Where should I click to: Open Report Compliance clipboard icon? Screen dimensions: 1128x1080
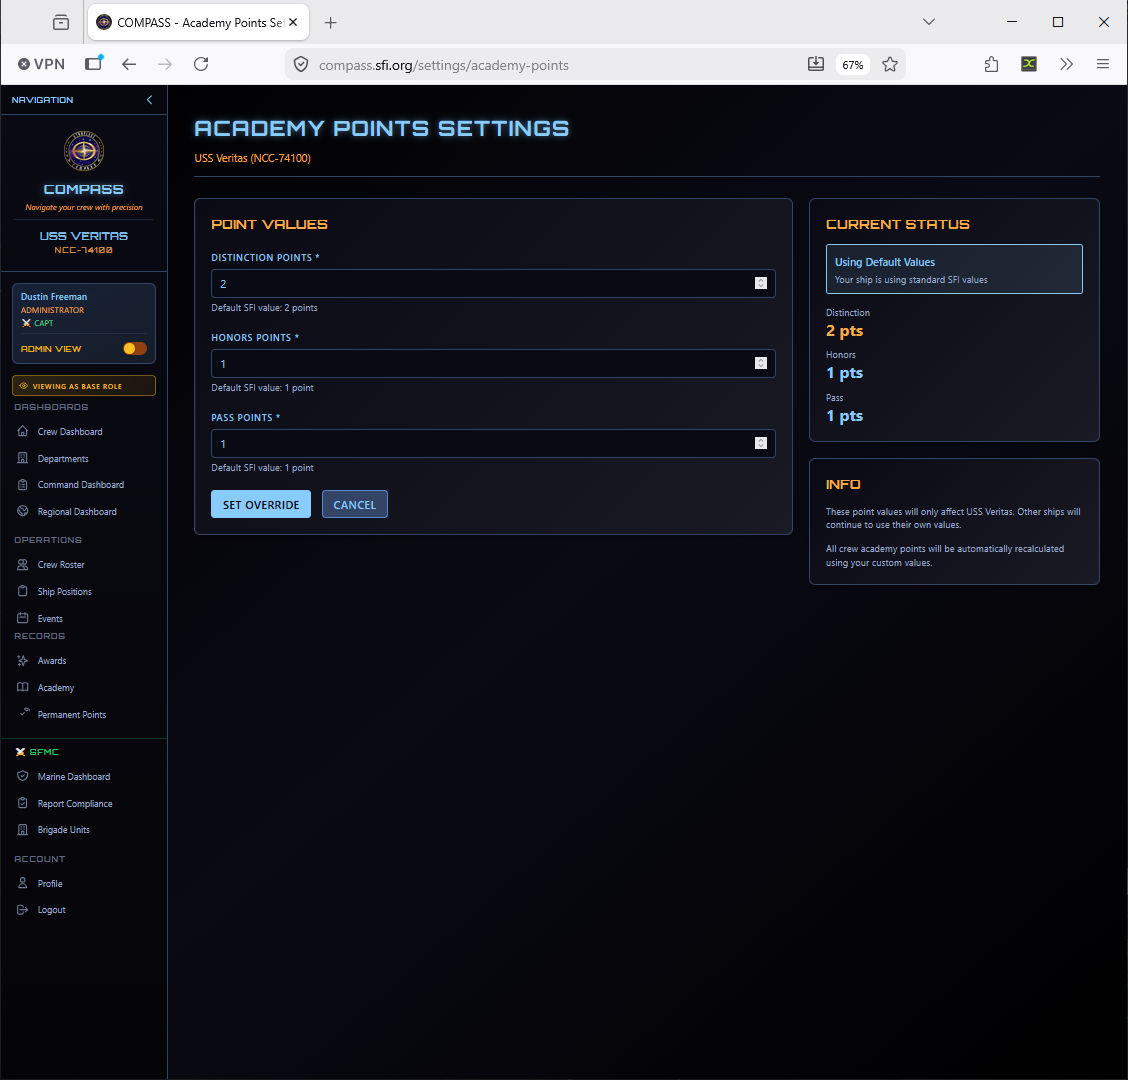click(x=23, y=803)
